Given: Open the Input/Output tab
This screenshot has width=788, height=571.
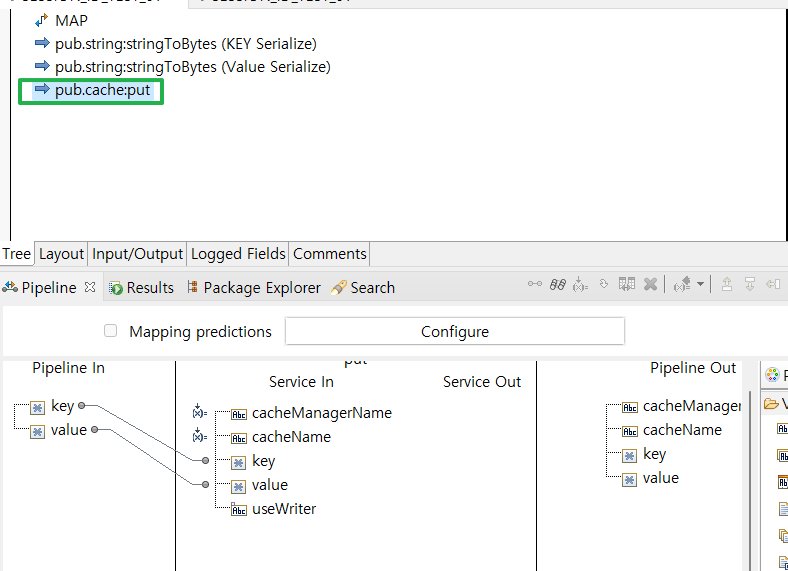Looking at the screenshot, I should coord(138,254).
